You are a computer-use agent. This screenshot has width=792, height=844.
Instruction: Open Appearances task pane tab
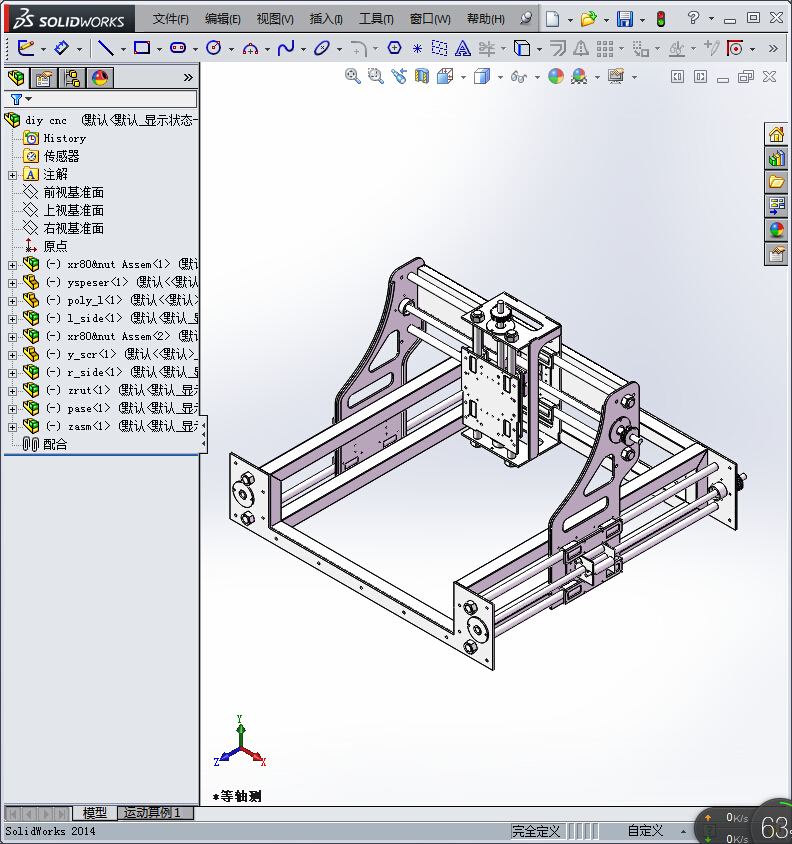pos(776,230)
